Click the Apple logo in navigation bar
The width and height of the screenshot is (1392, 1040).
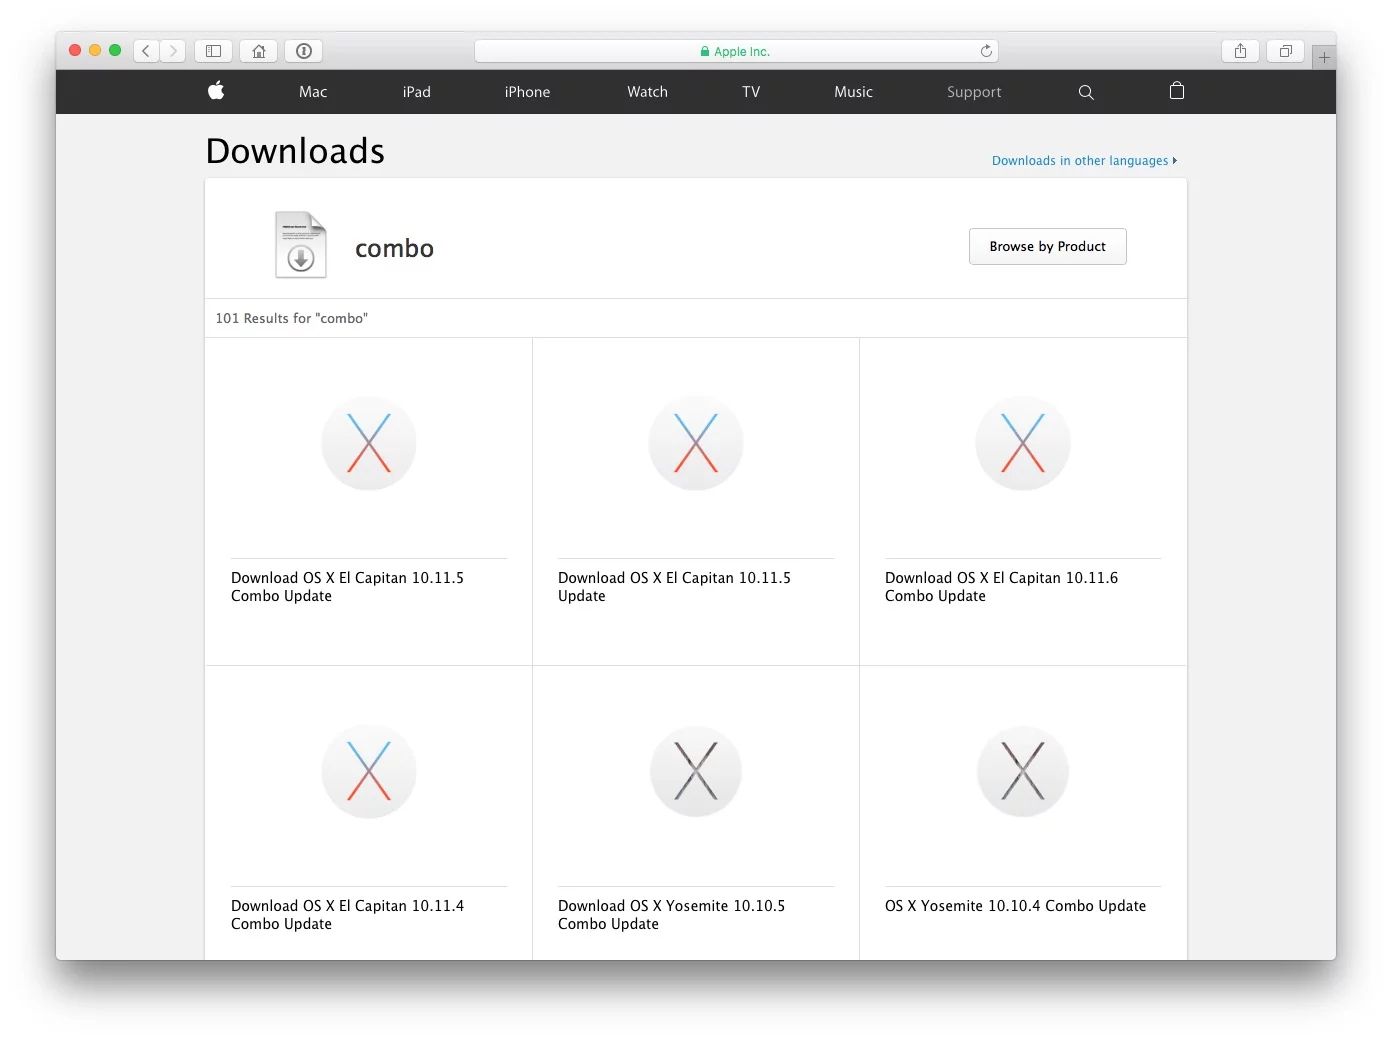[216, 91]
